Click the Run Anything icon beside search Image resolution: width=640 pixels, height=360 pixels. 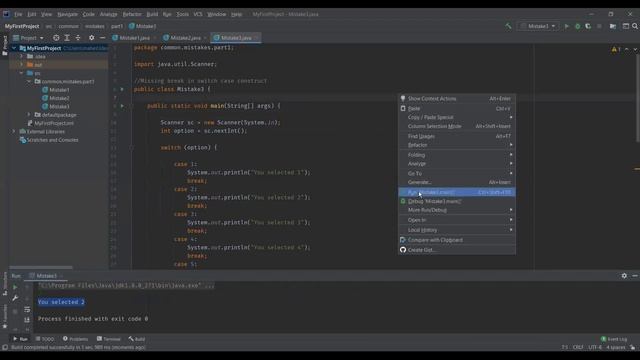point(625,26)
